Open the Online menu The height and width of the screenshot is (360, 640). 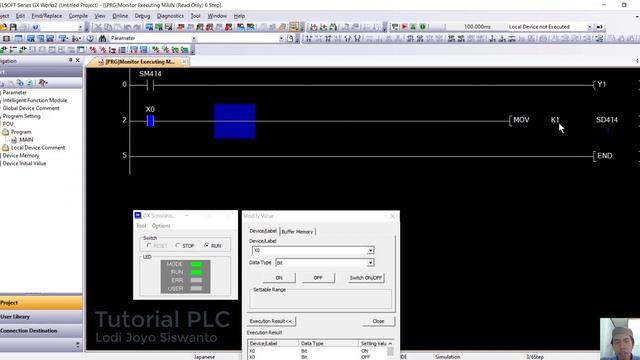[x=120, y=16]
